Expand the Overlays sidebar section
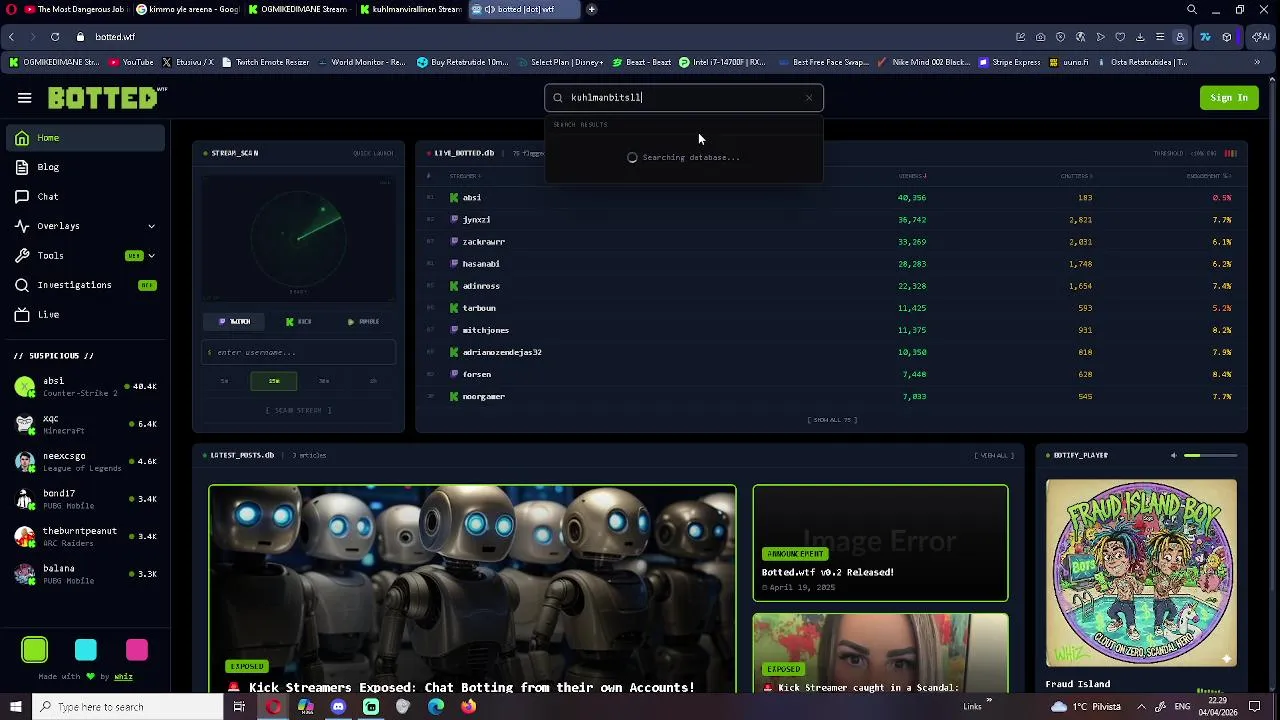The image size is (1280, 720). tap(85, 226)
